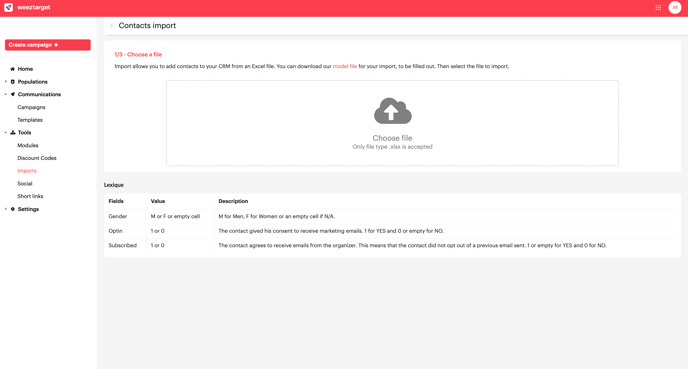Click the '1 or 0' value in Optin row
688x369 pixels.
pyautogui.click(x=158, y=231)
